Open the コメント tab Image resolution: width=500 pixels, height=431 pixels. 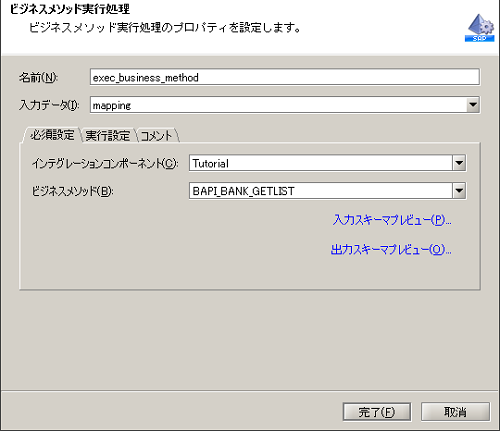[x=156, y=136]
